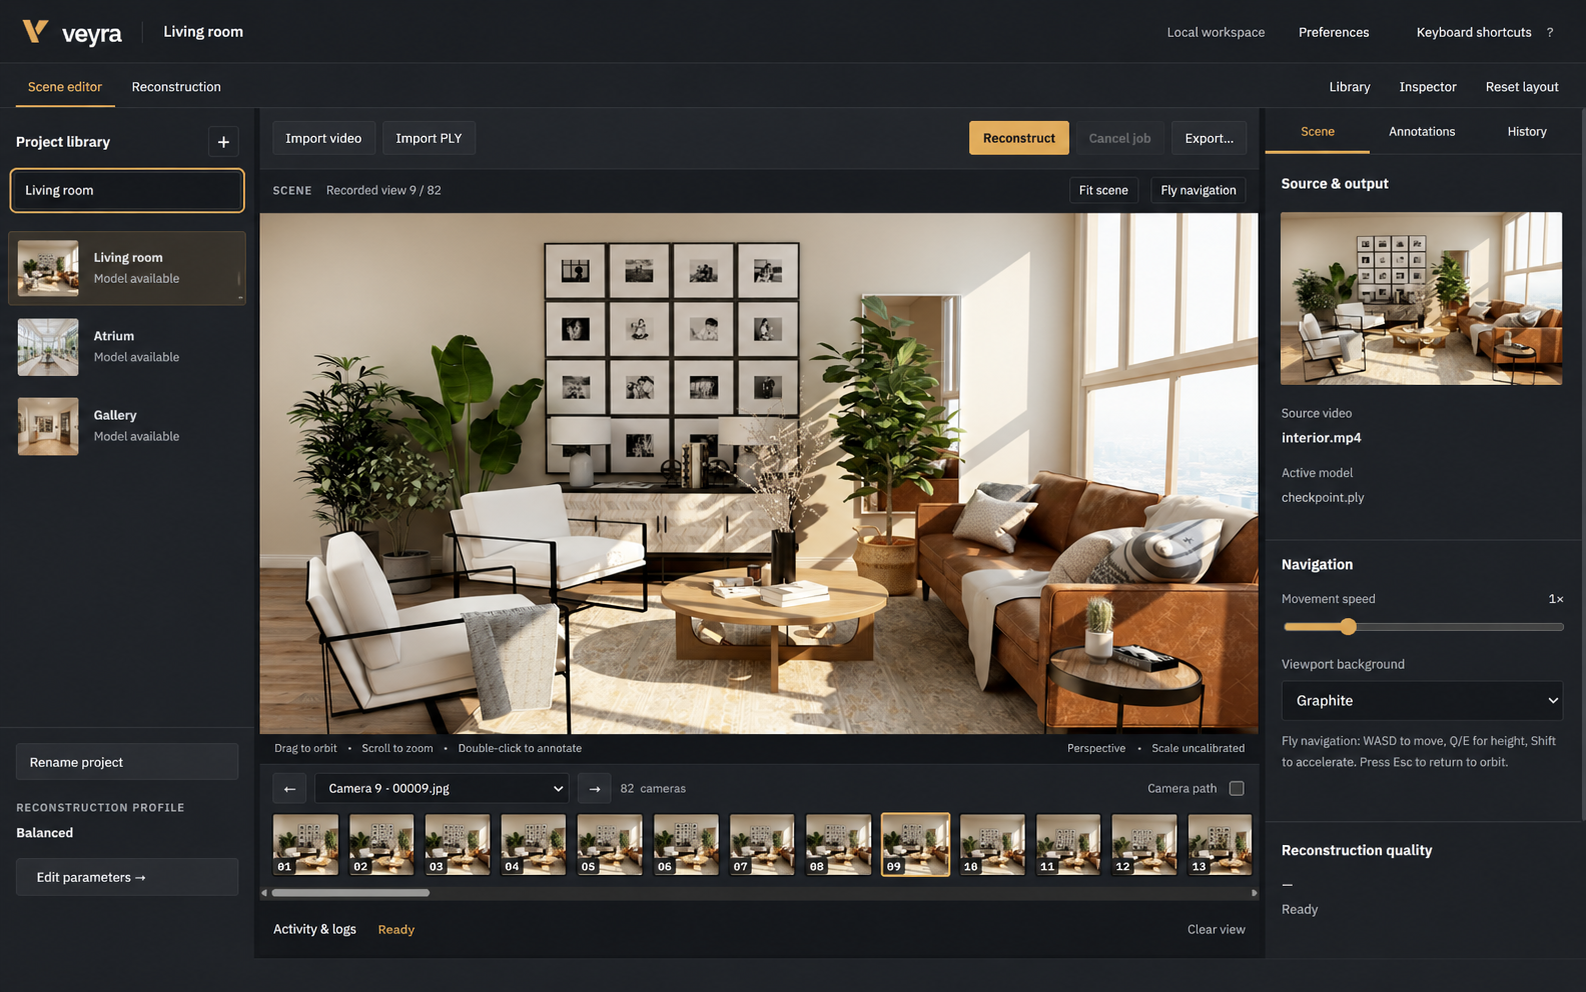Screen dimensions: 1586x992
Task: Click Import PLY button
Action: [429, 138]
